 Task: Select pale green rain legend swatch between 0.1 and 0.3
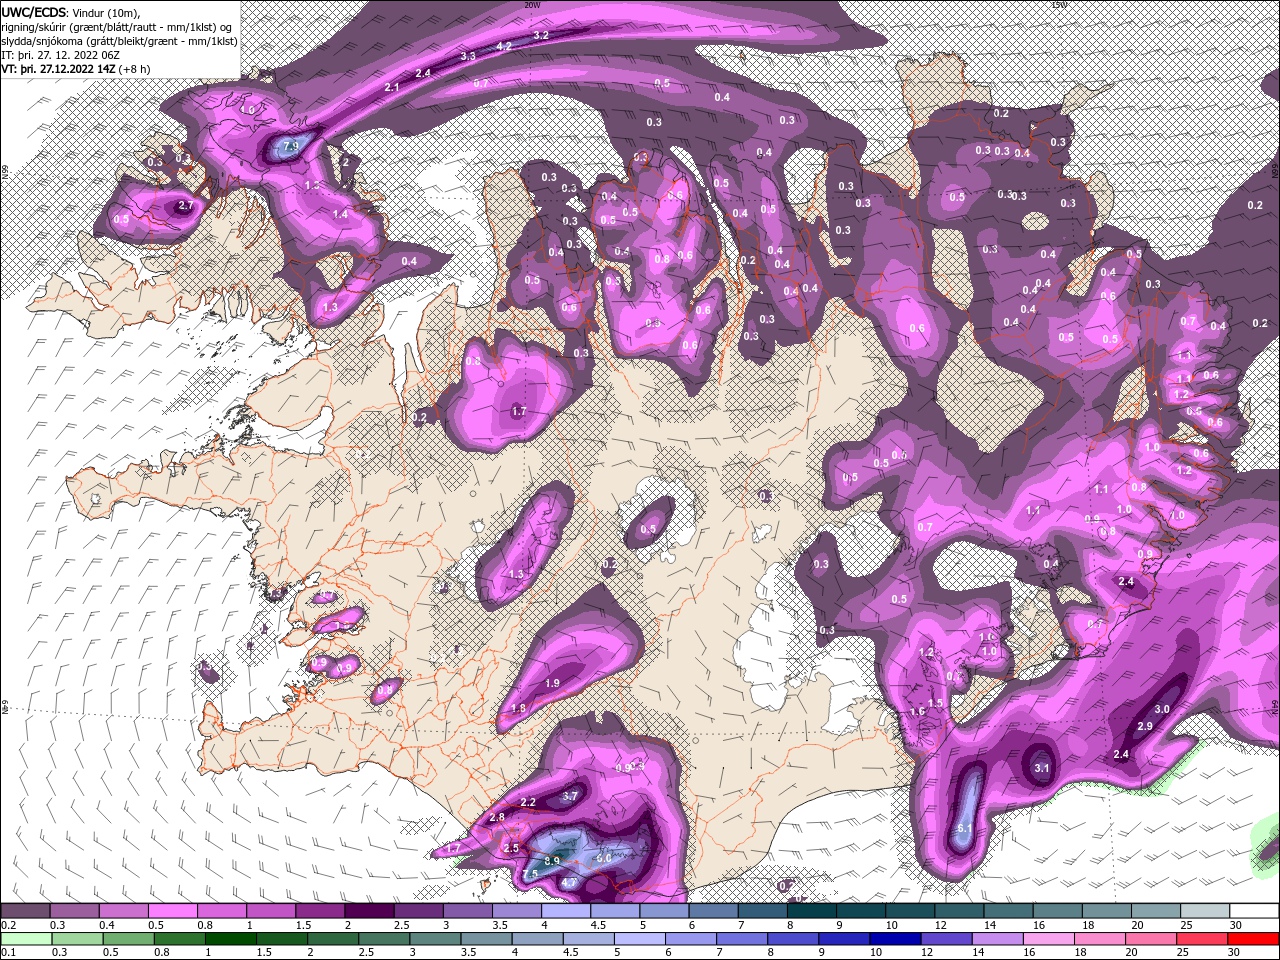point(25,939)
